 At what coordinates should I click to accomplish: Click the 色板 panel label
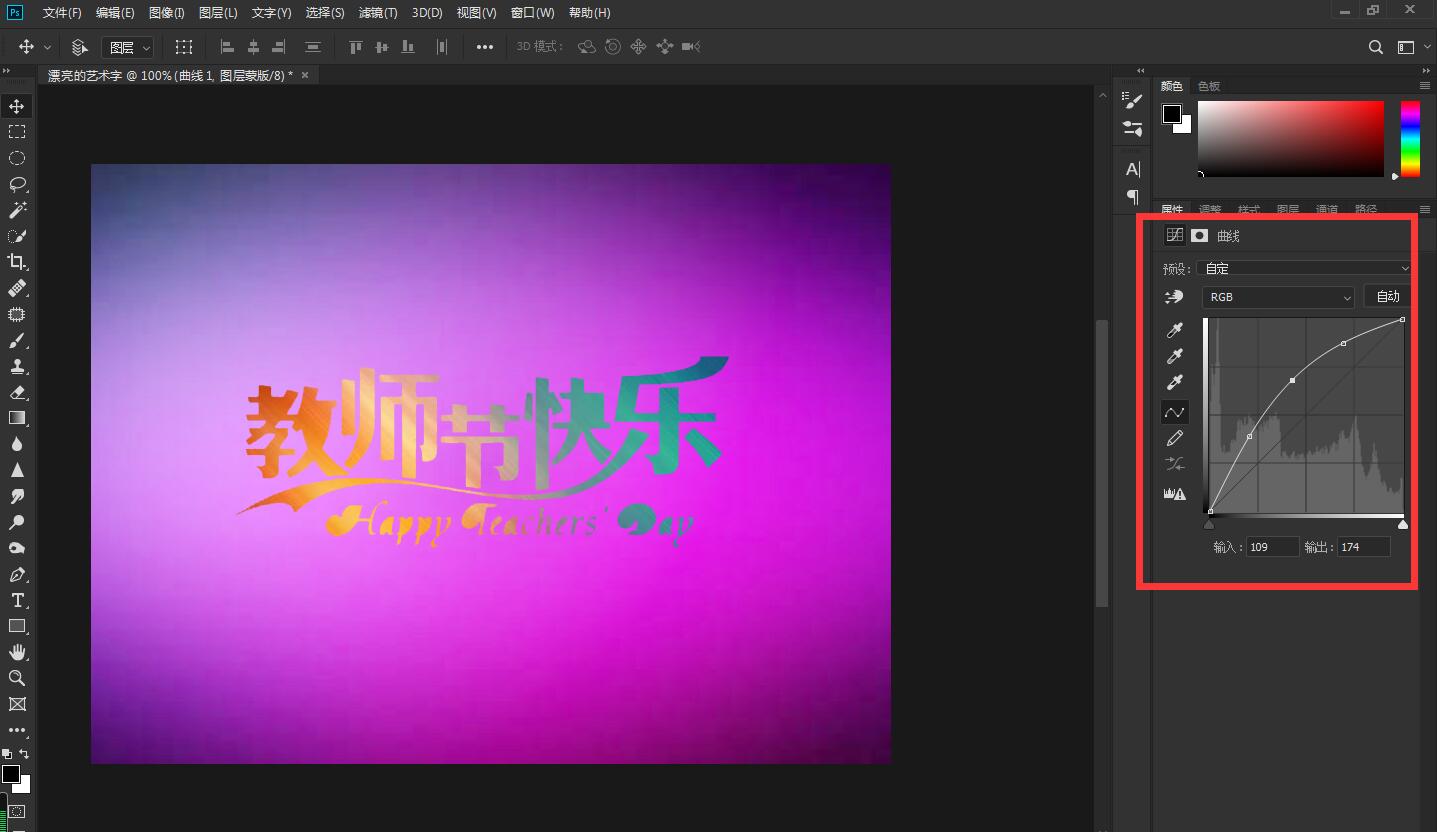(1206, 85)
